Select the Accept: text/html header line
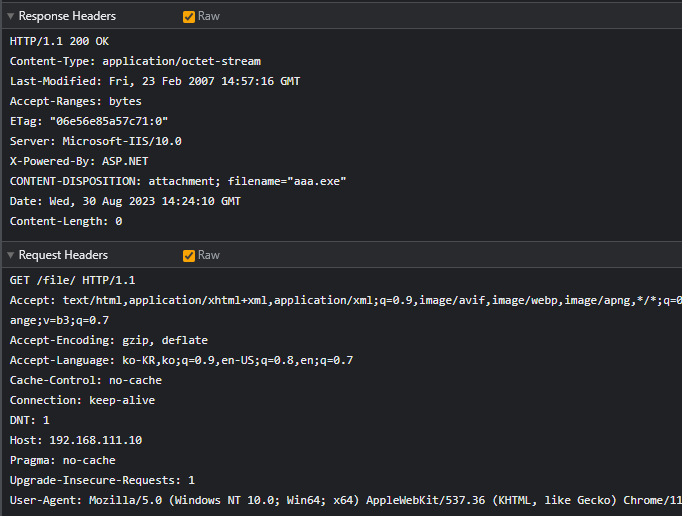Viewport: 682px width, 516px height. (x=346, y=300)
